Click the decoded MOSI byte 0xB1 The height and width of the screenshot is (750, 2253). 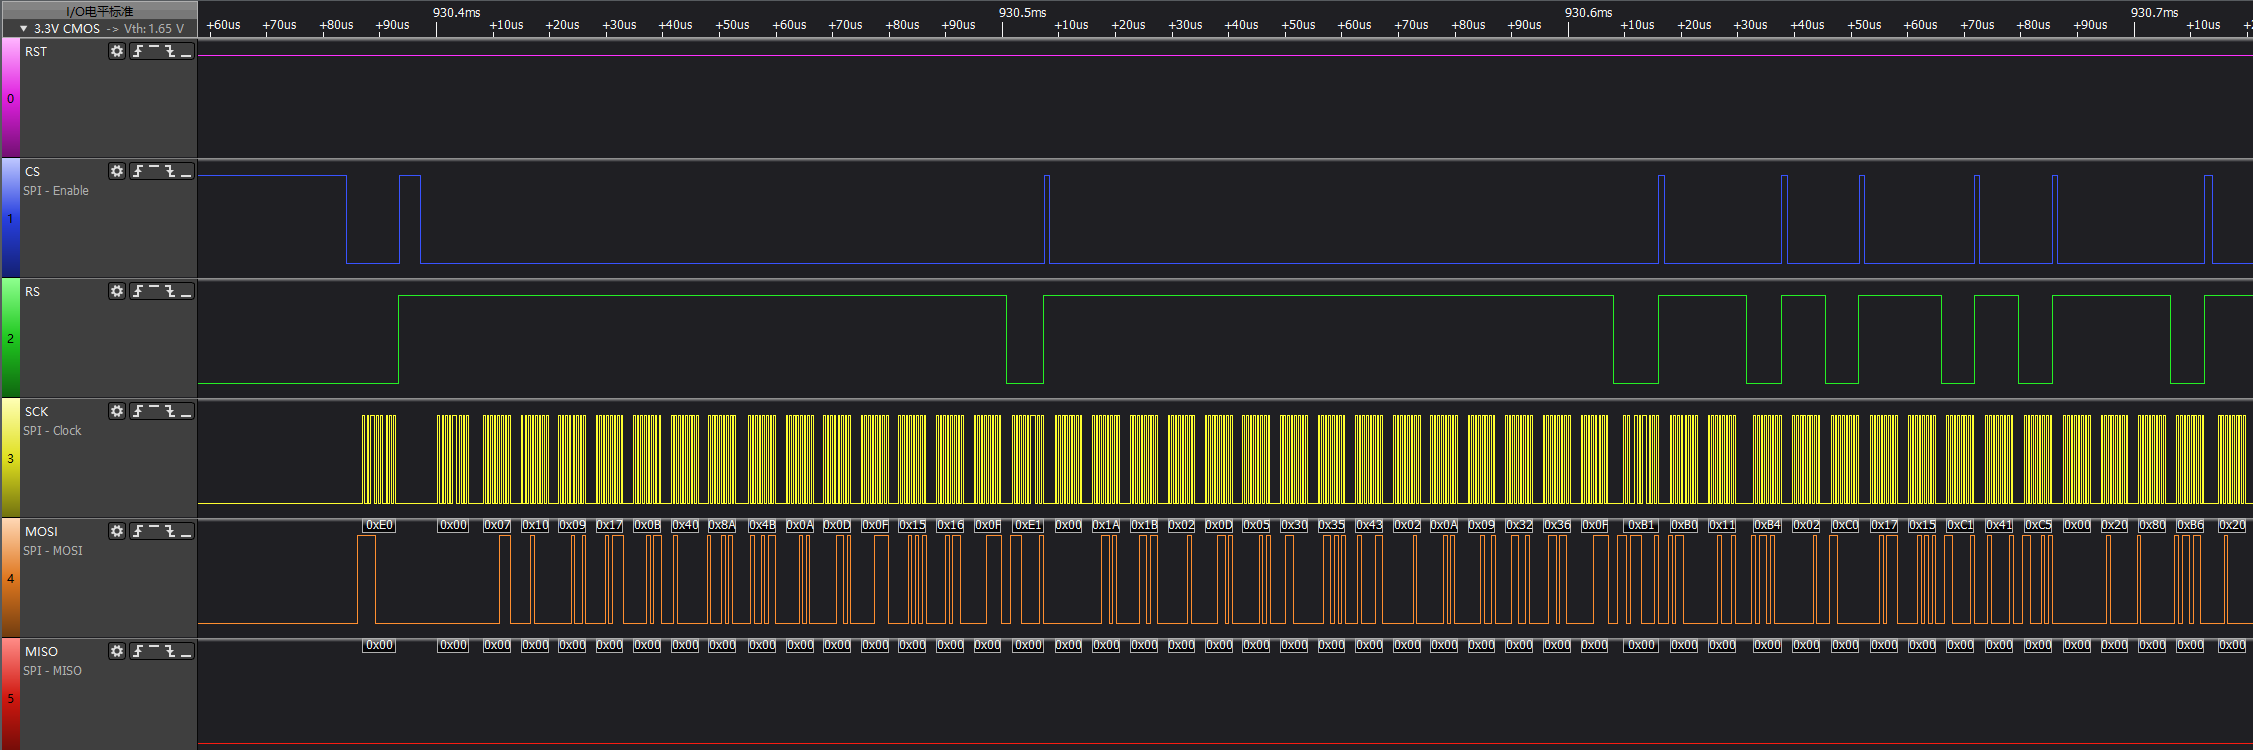click(x=1641, y=525)
